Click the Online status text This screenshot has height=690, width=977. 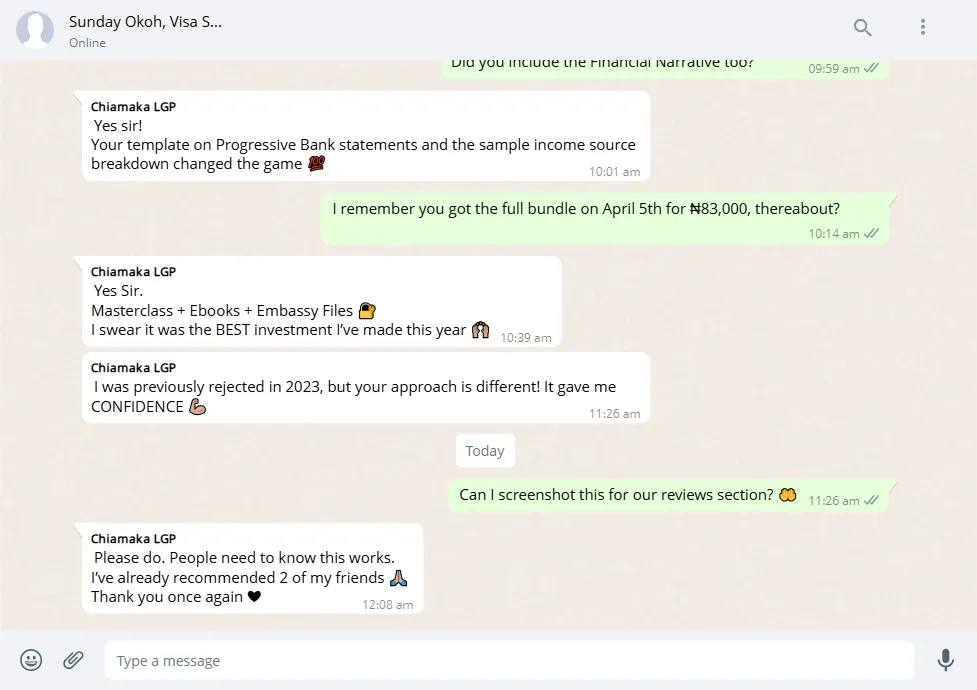coord(87,43)
